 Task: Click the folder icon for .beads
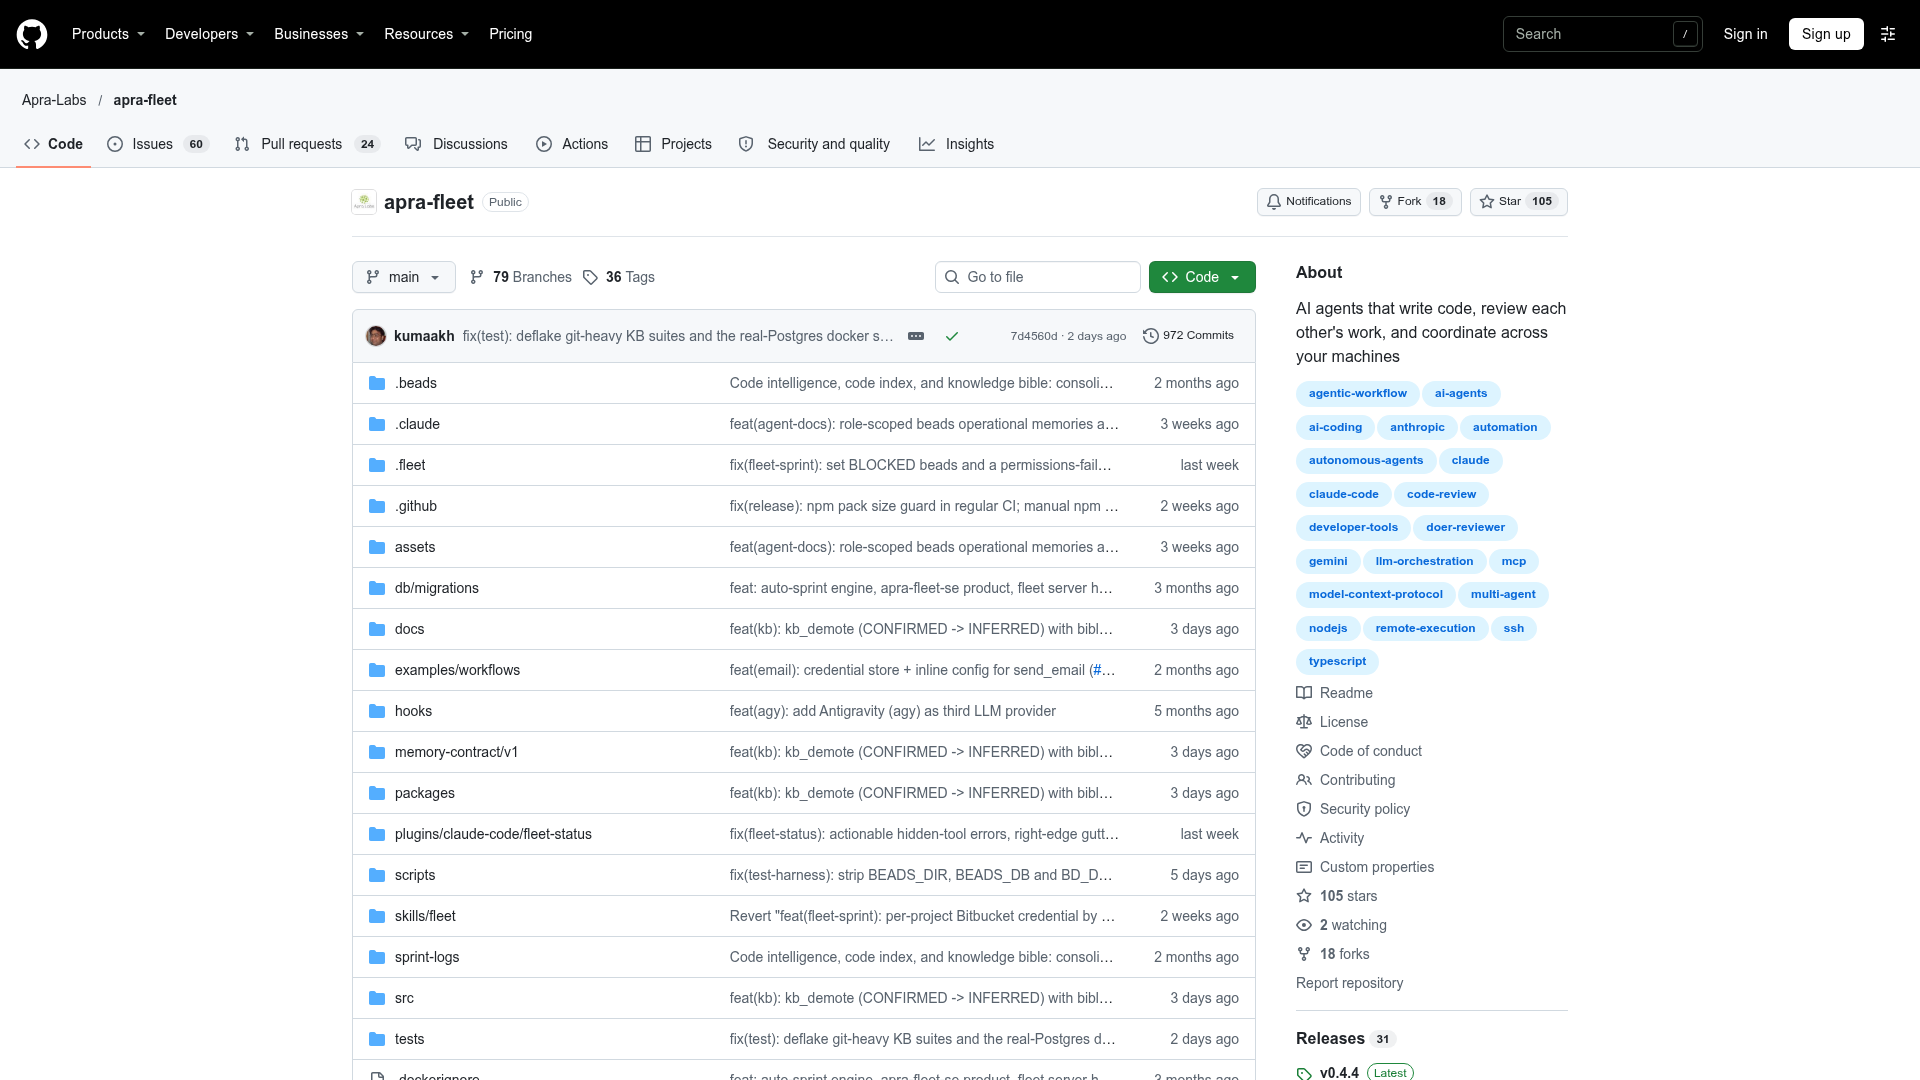pyautogui.click(x=377, y=383)
